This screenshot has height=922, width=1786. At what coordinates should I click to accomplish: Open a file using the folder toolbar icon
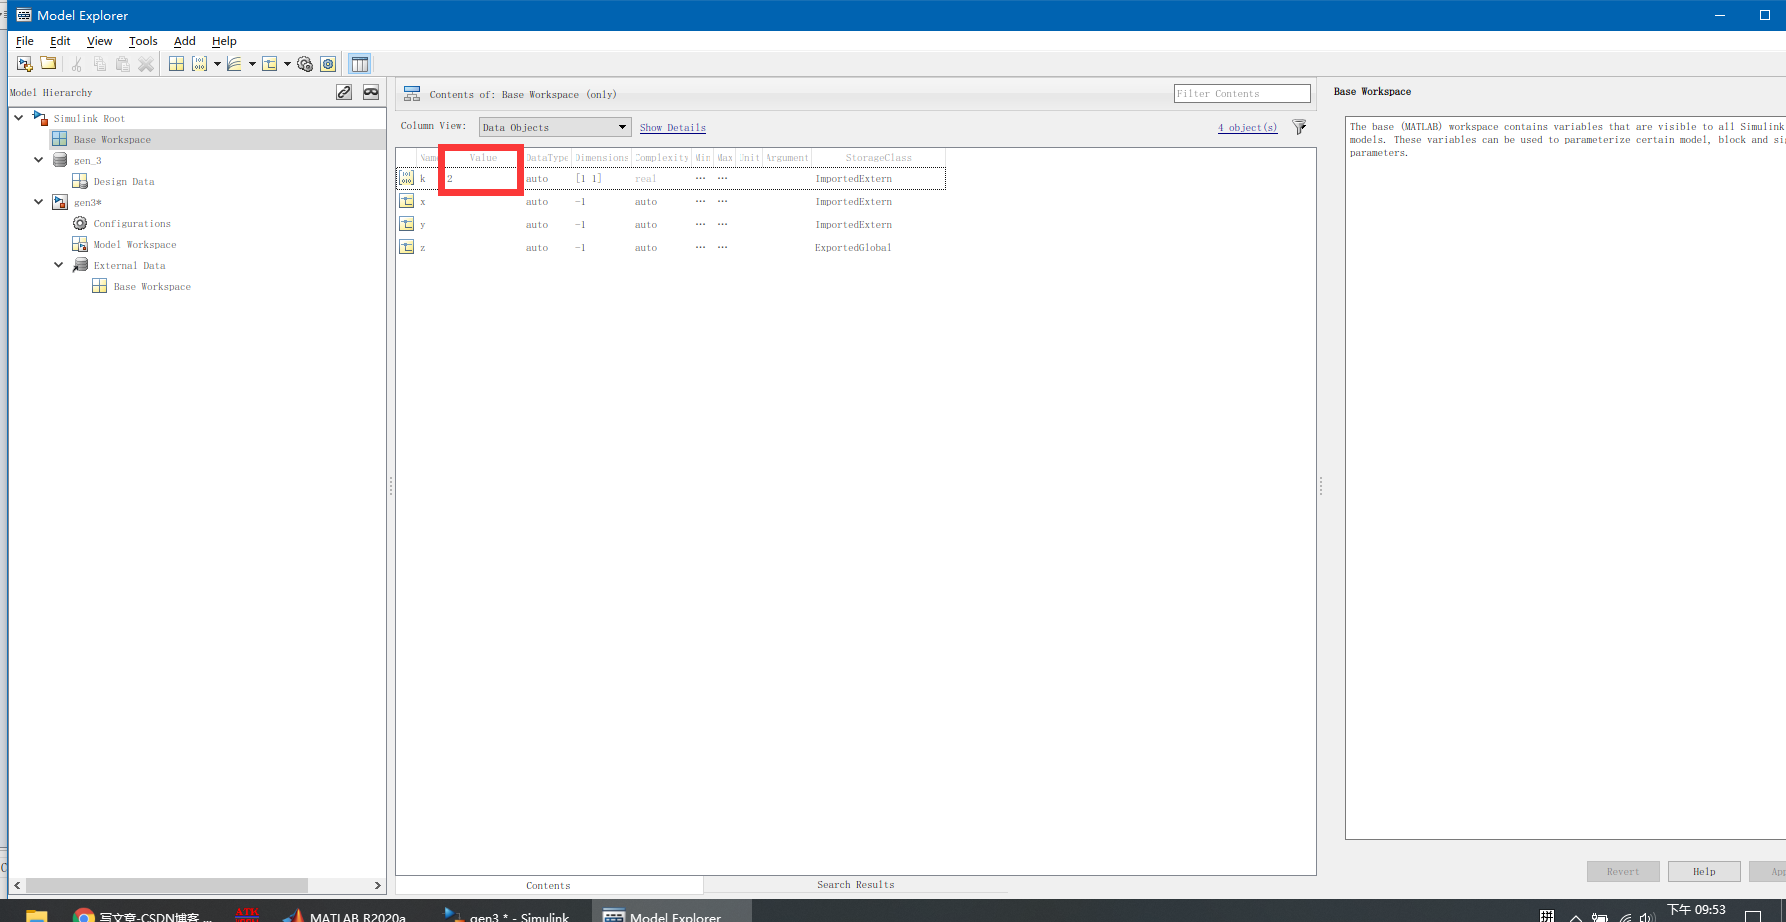click(x=48, y=63)
